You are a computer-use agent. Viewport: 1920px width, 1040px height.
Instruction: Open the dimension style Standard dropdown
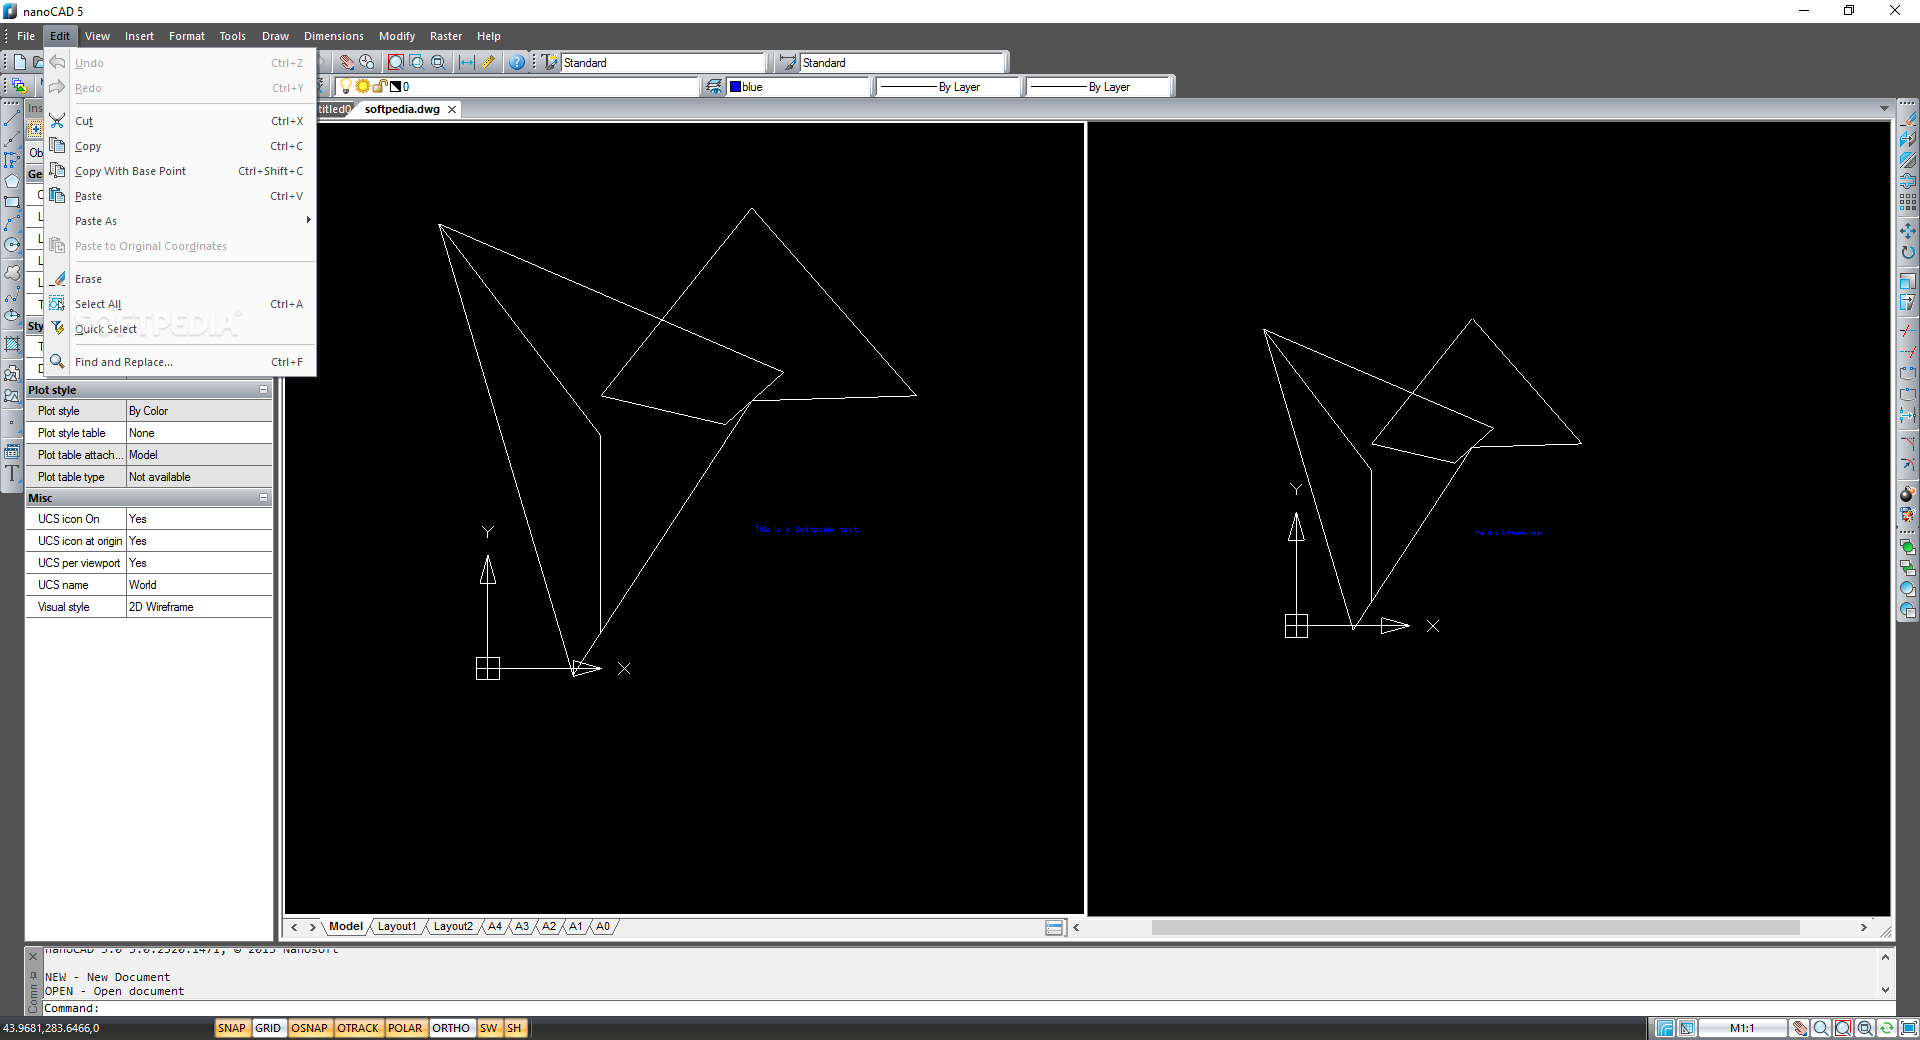[903, 62]
